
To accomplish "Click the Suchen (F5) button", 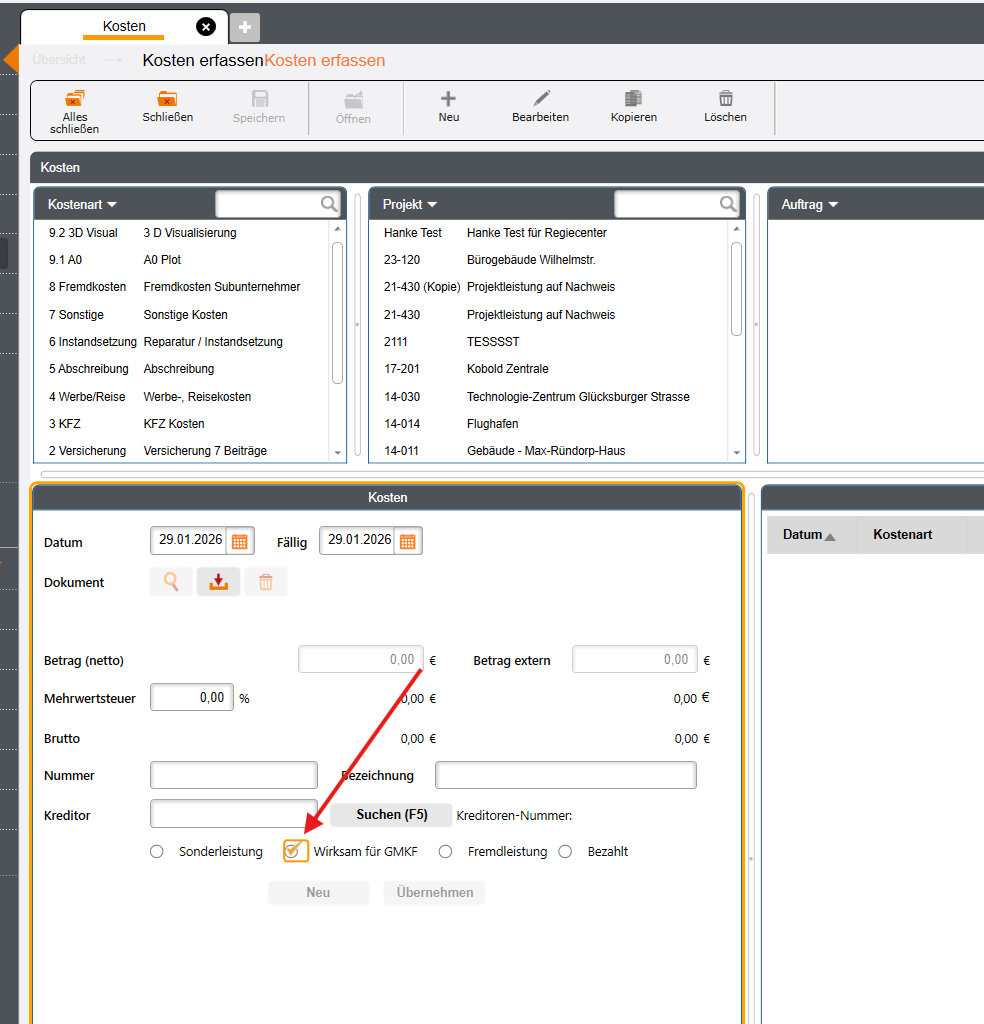I will tap(391, 815).
